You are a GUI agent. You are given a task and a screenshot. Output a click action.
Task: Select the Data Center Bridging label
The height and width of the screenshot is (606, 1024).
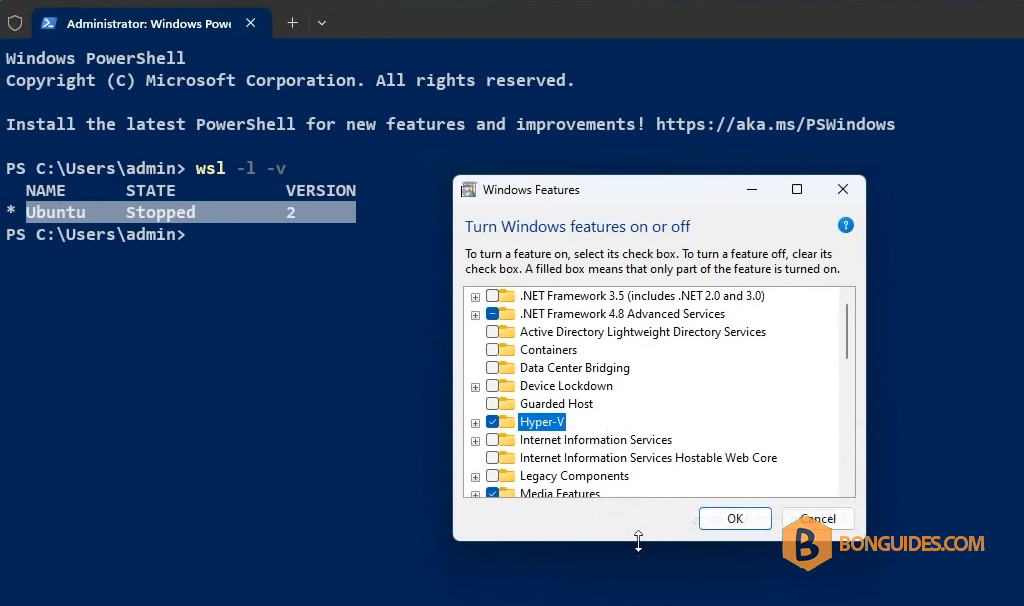[575, 368]
